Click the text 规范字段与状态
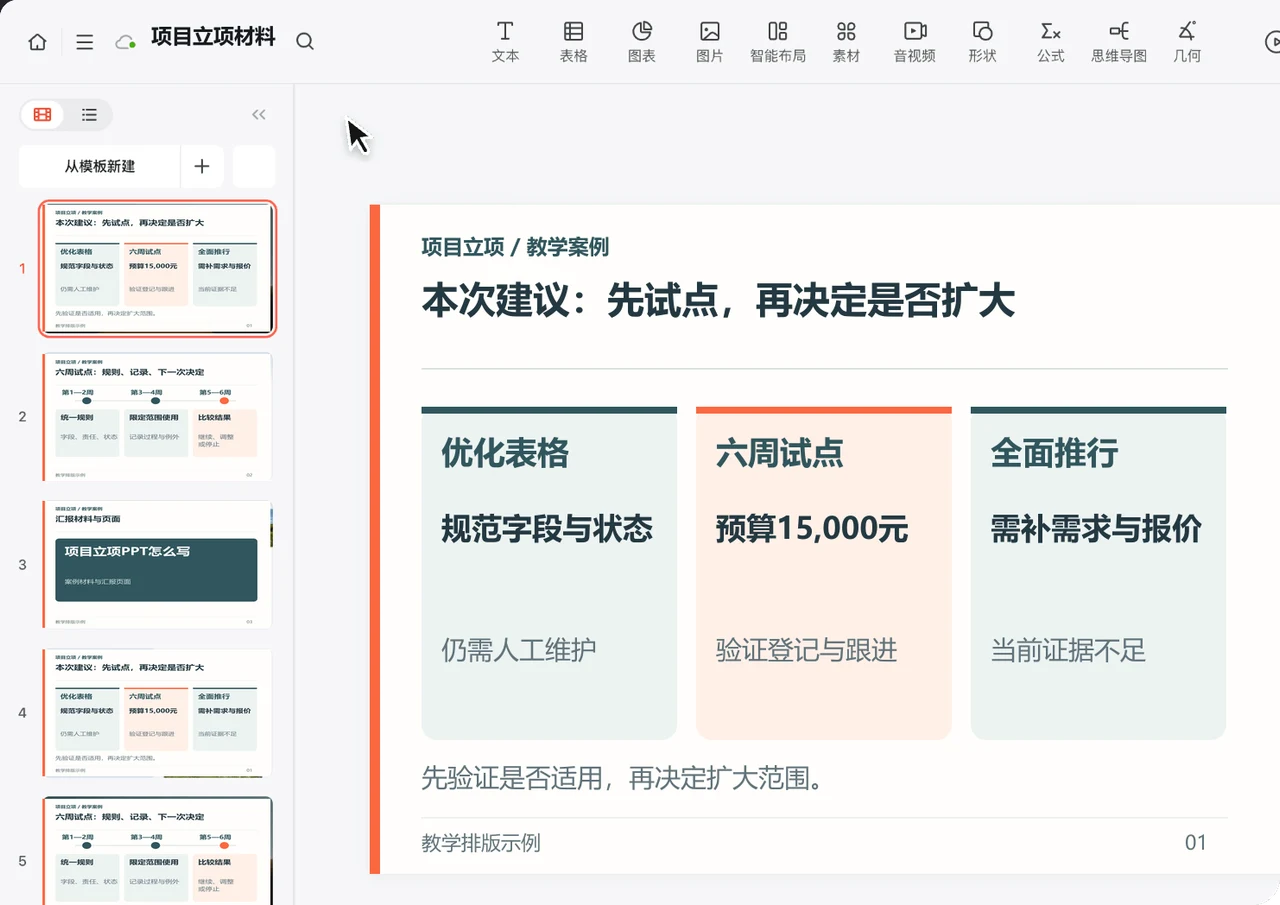The height and width of the screenshot is (905, 1280). (547, 528)
